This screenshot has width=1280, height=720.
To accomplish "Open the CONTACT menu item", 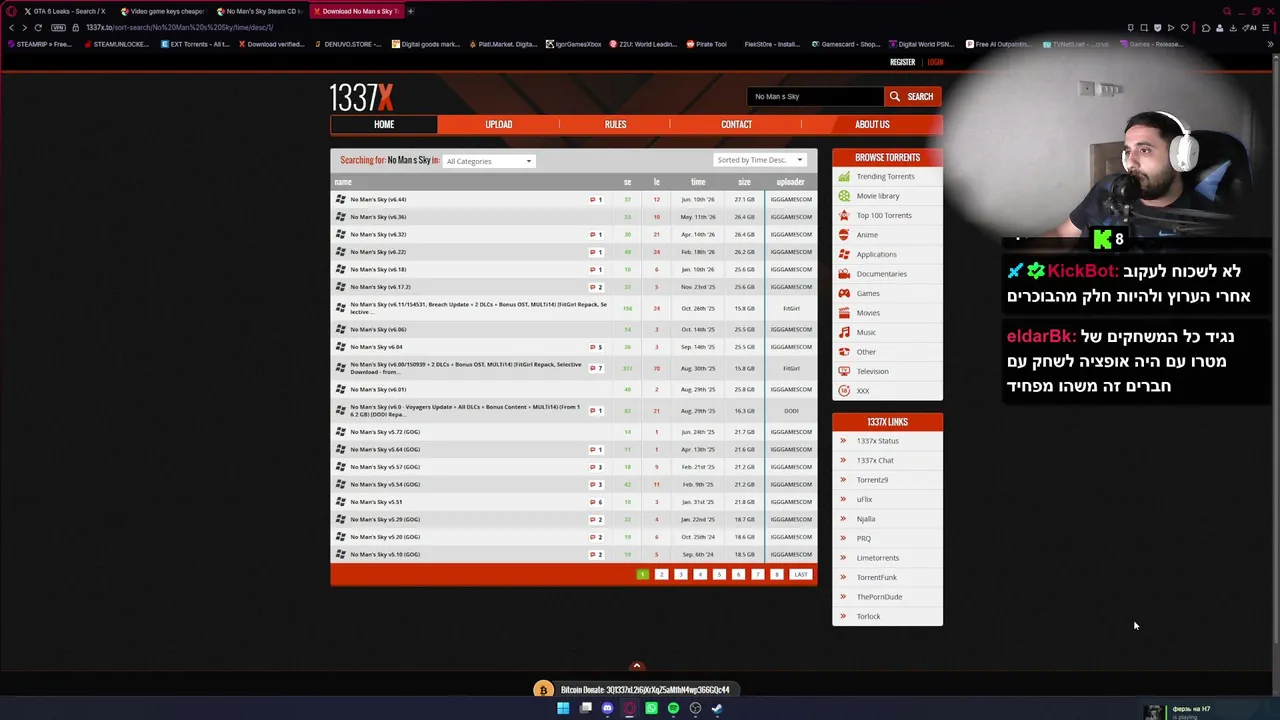I will point(736,124).
